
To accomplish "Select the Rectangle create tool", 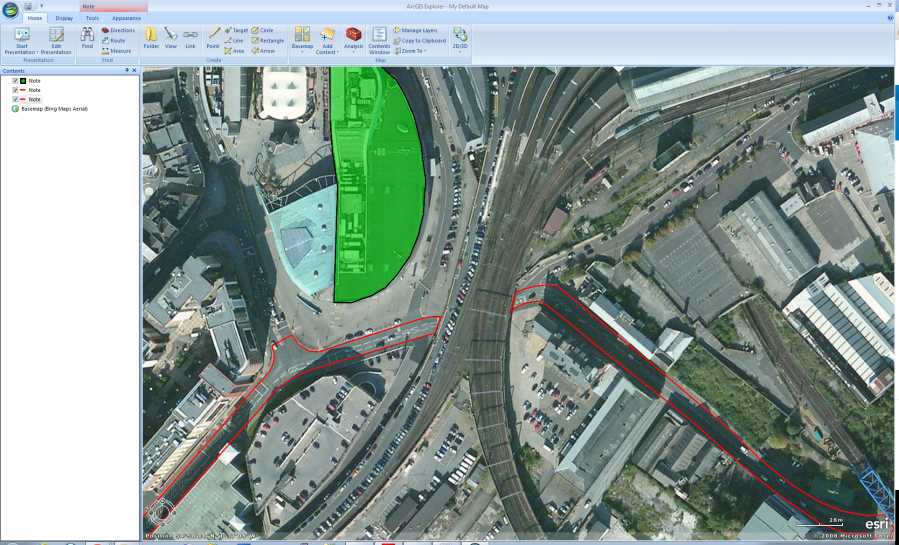I will tap(268, 41).
